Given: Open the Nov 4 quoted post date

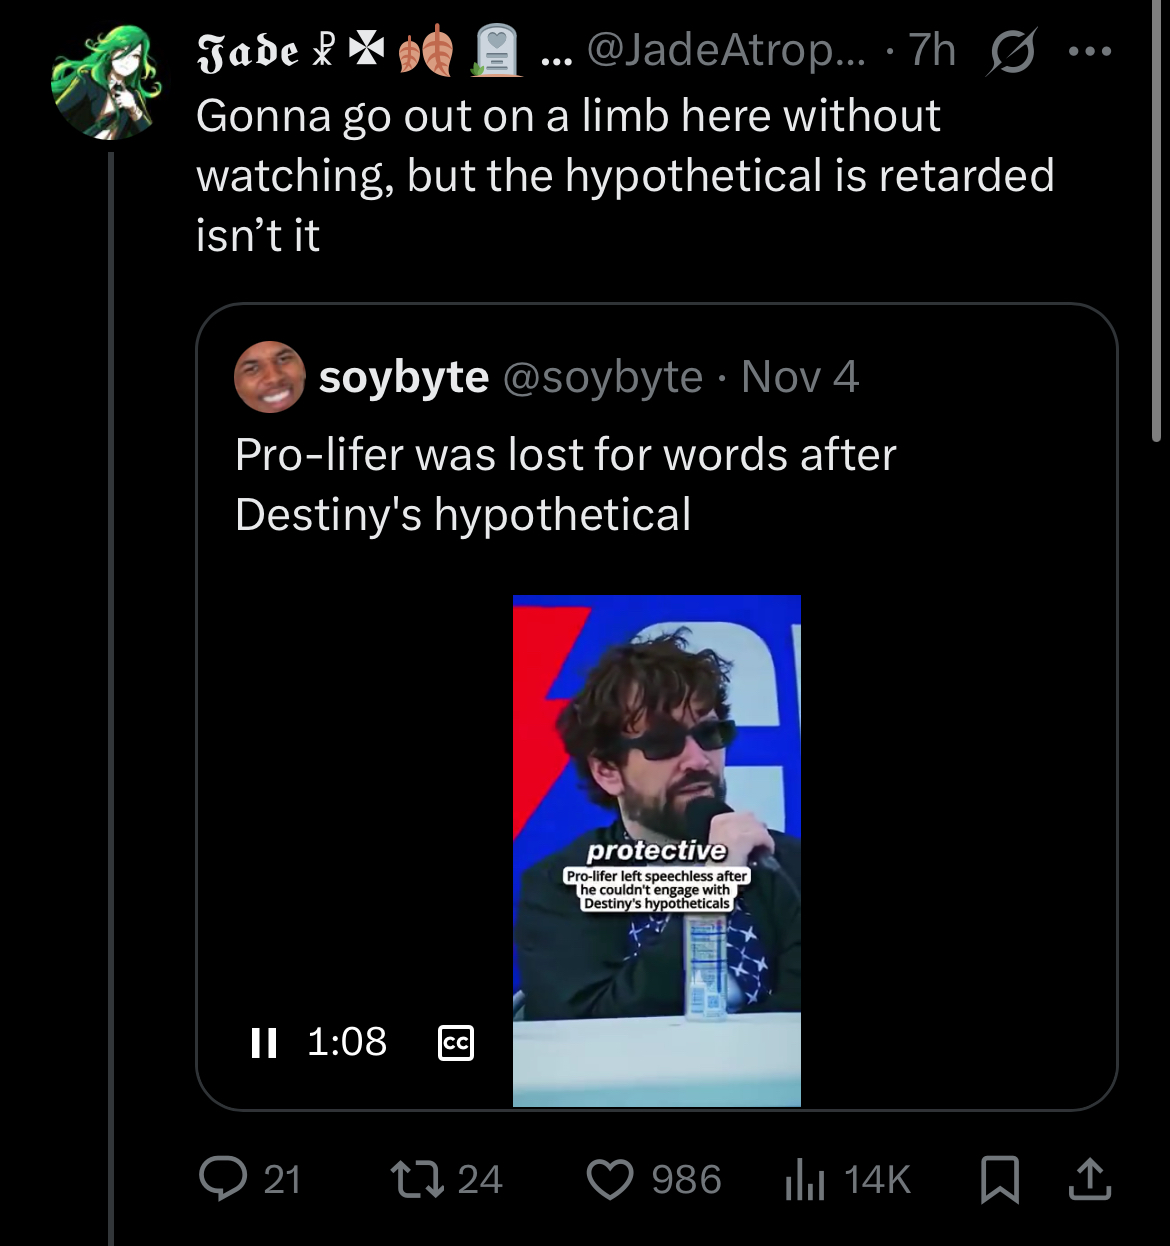Looking at the screenshot, I should 800,377.
